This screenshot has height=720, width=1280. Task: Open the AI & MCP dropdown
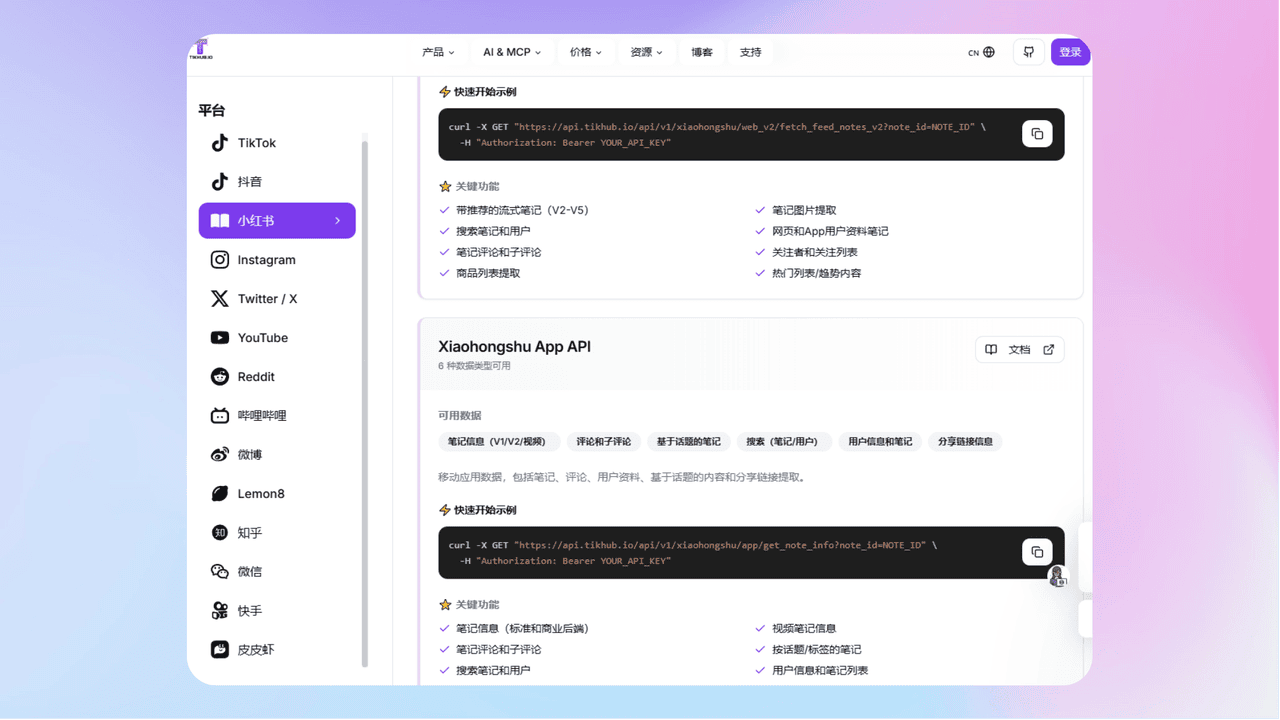(511, 52)
